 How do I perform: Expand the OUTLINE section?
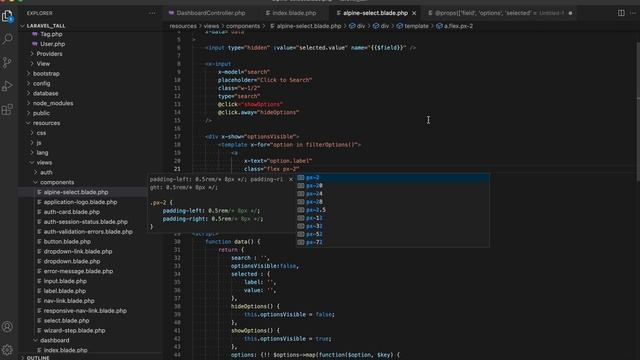[38, 357]
